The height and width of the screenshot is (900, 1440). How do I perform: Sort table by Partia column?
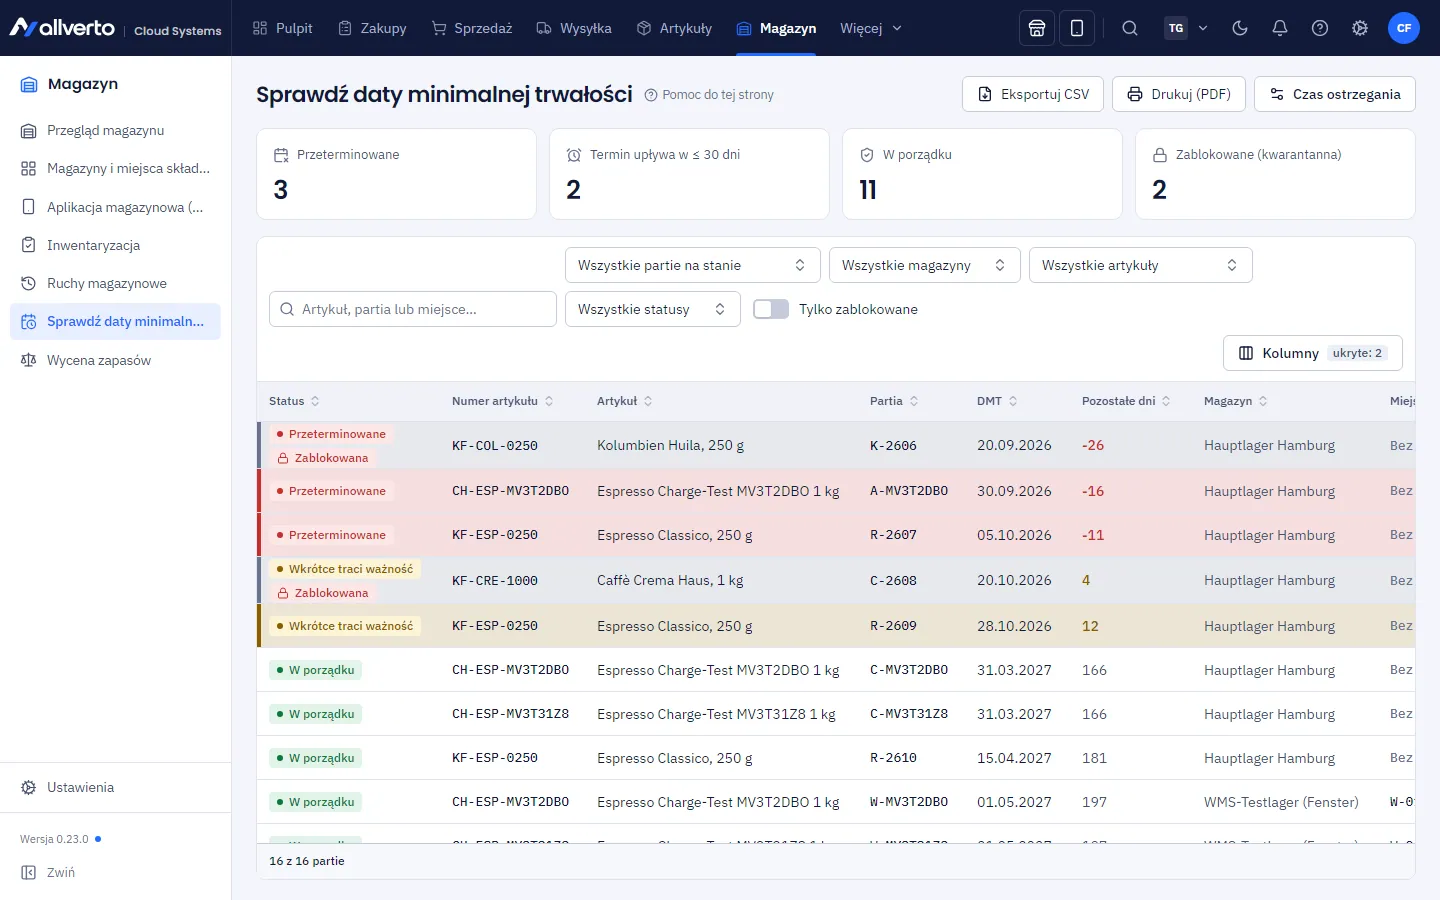coord(894,401)
